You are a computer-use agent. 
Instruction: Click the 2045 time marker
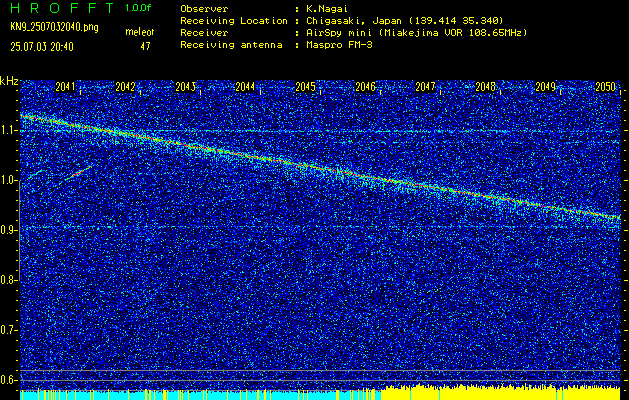point(305,86)
